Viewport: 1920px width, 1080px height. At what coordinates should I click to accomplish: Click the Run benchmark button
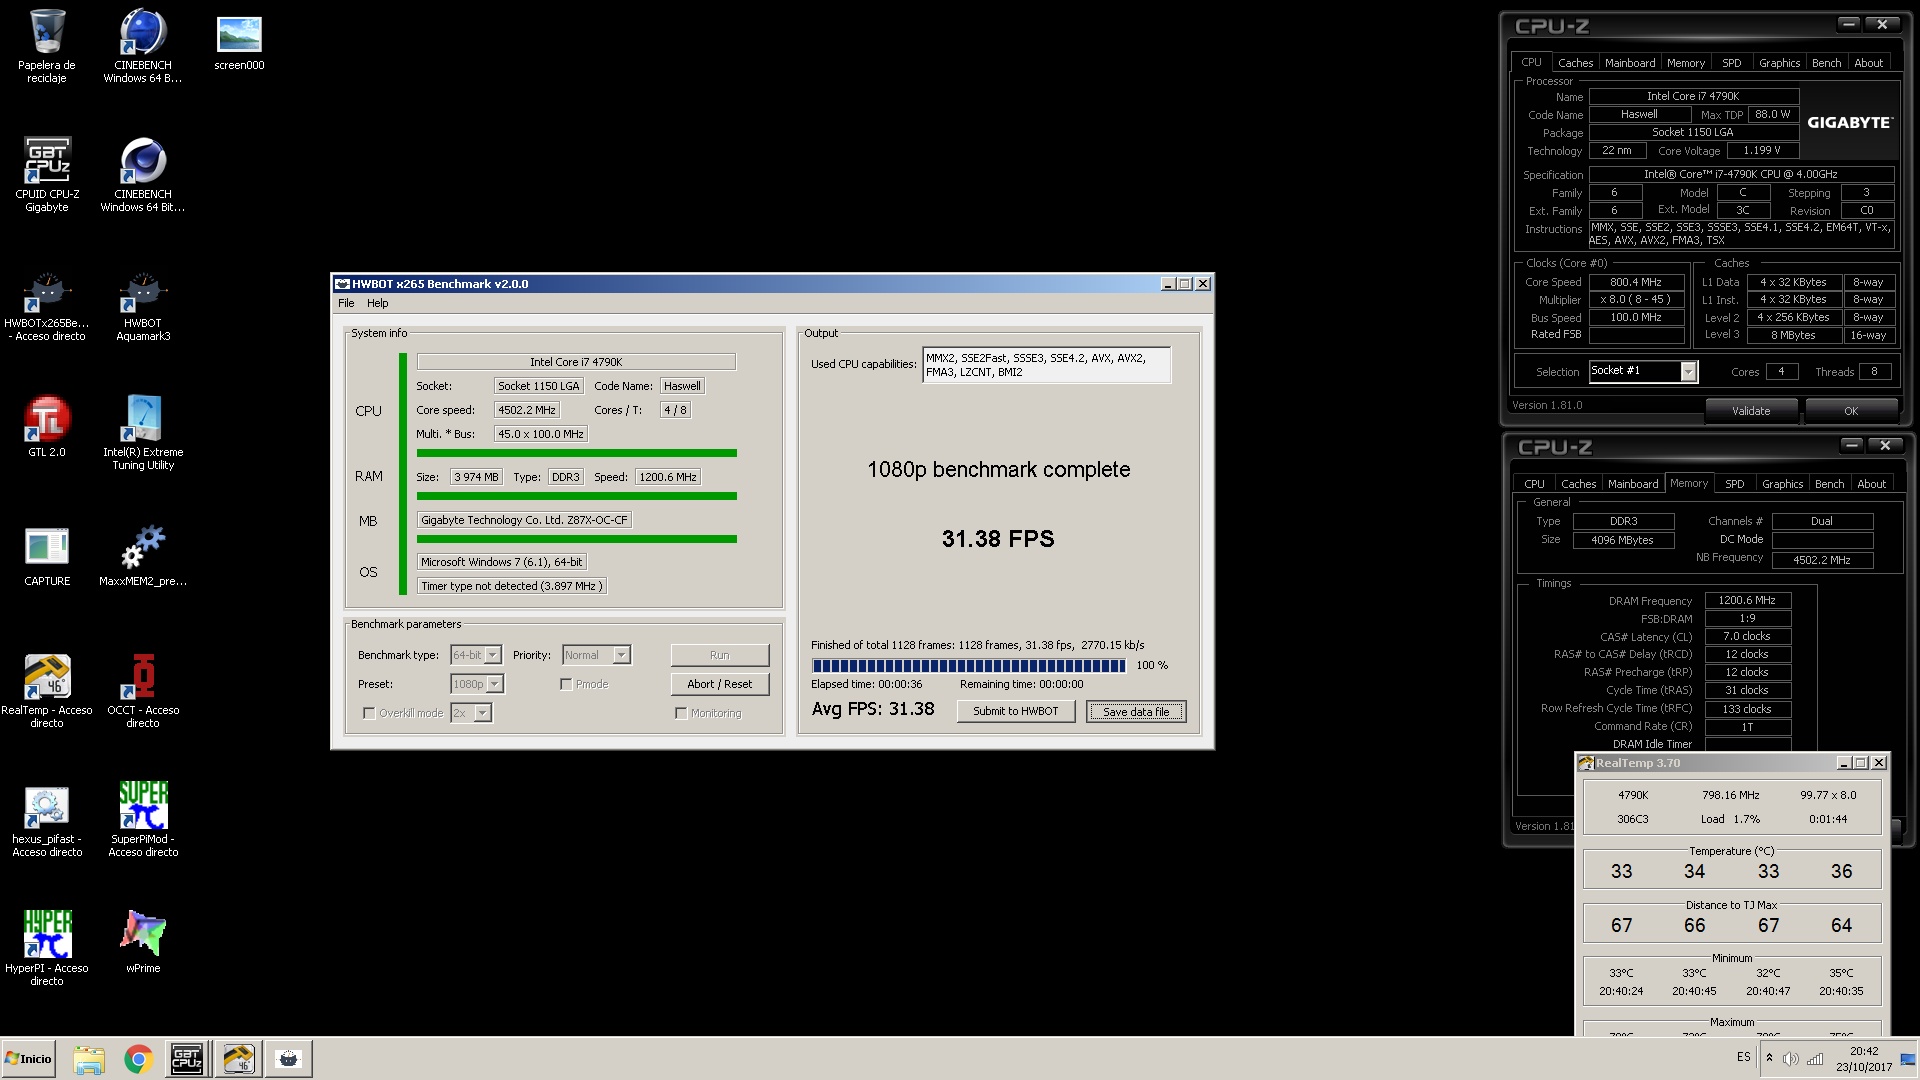click(720, 655)
